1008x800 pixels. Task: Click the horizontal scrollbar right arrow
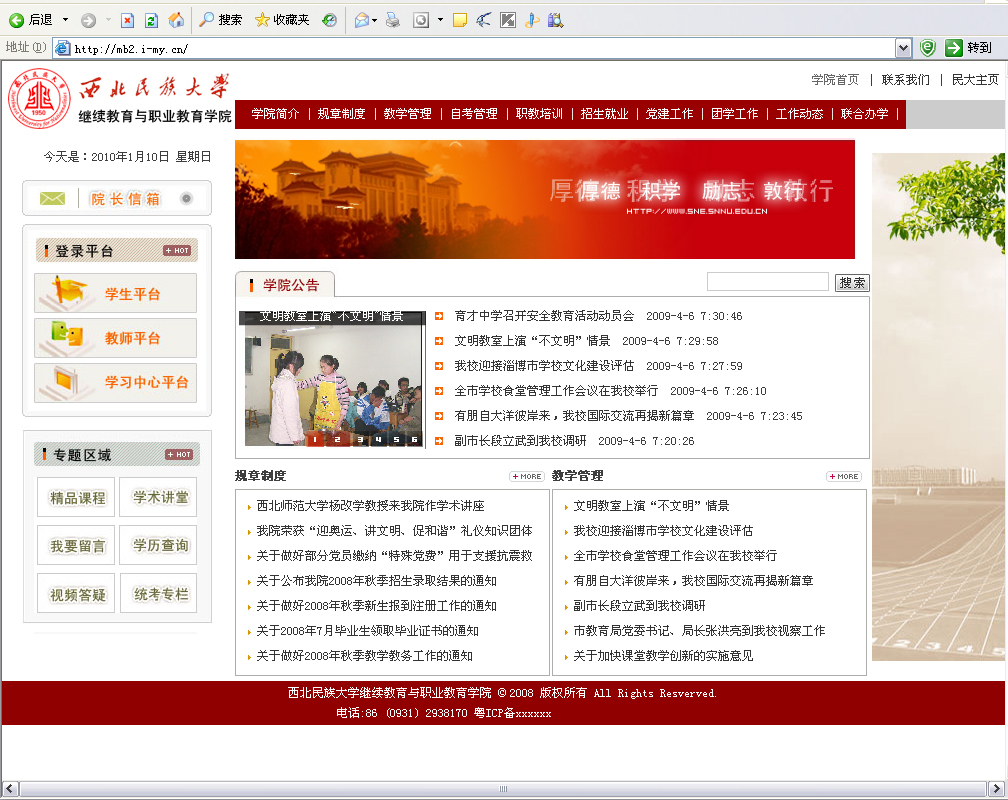tap(996, 788)
